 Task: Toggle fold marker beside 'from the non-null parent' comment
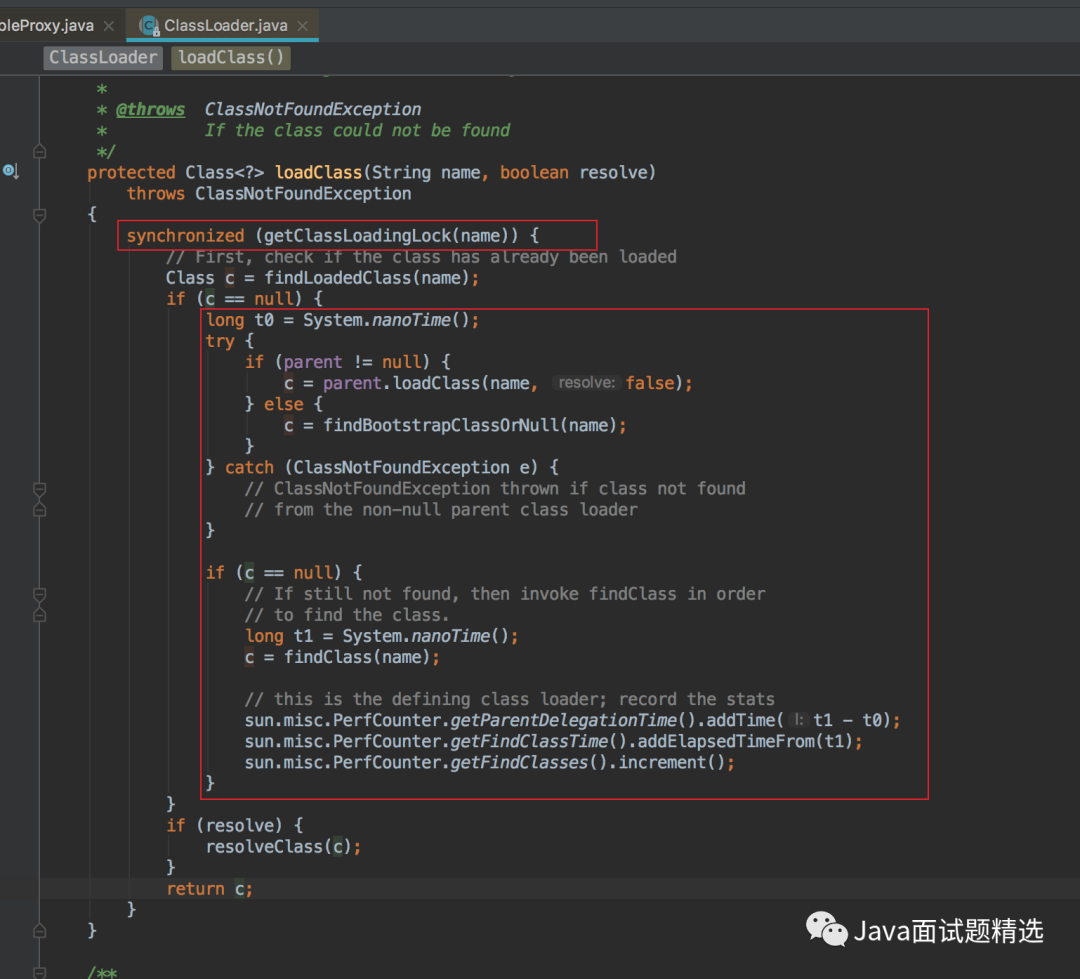pos(40,510)
